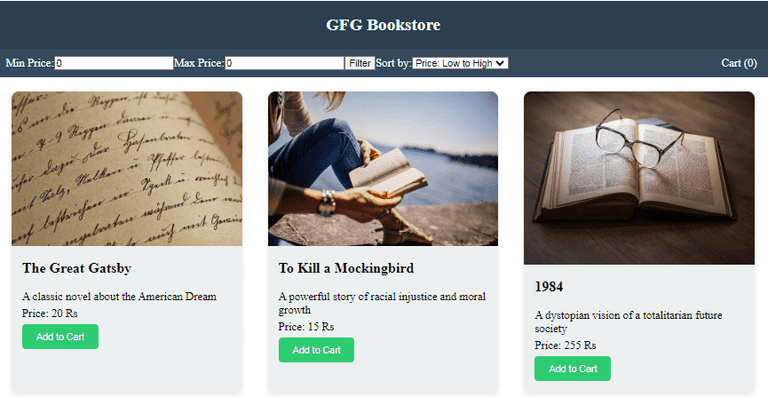Click the Min Price input field
The width and height of the screenshot is (768, 397).
coord(114,63)
